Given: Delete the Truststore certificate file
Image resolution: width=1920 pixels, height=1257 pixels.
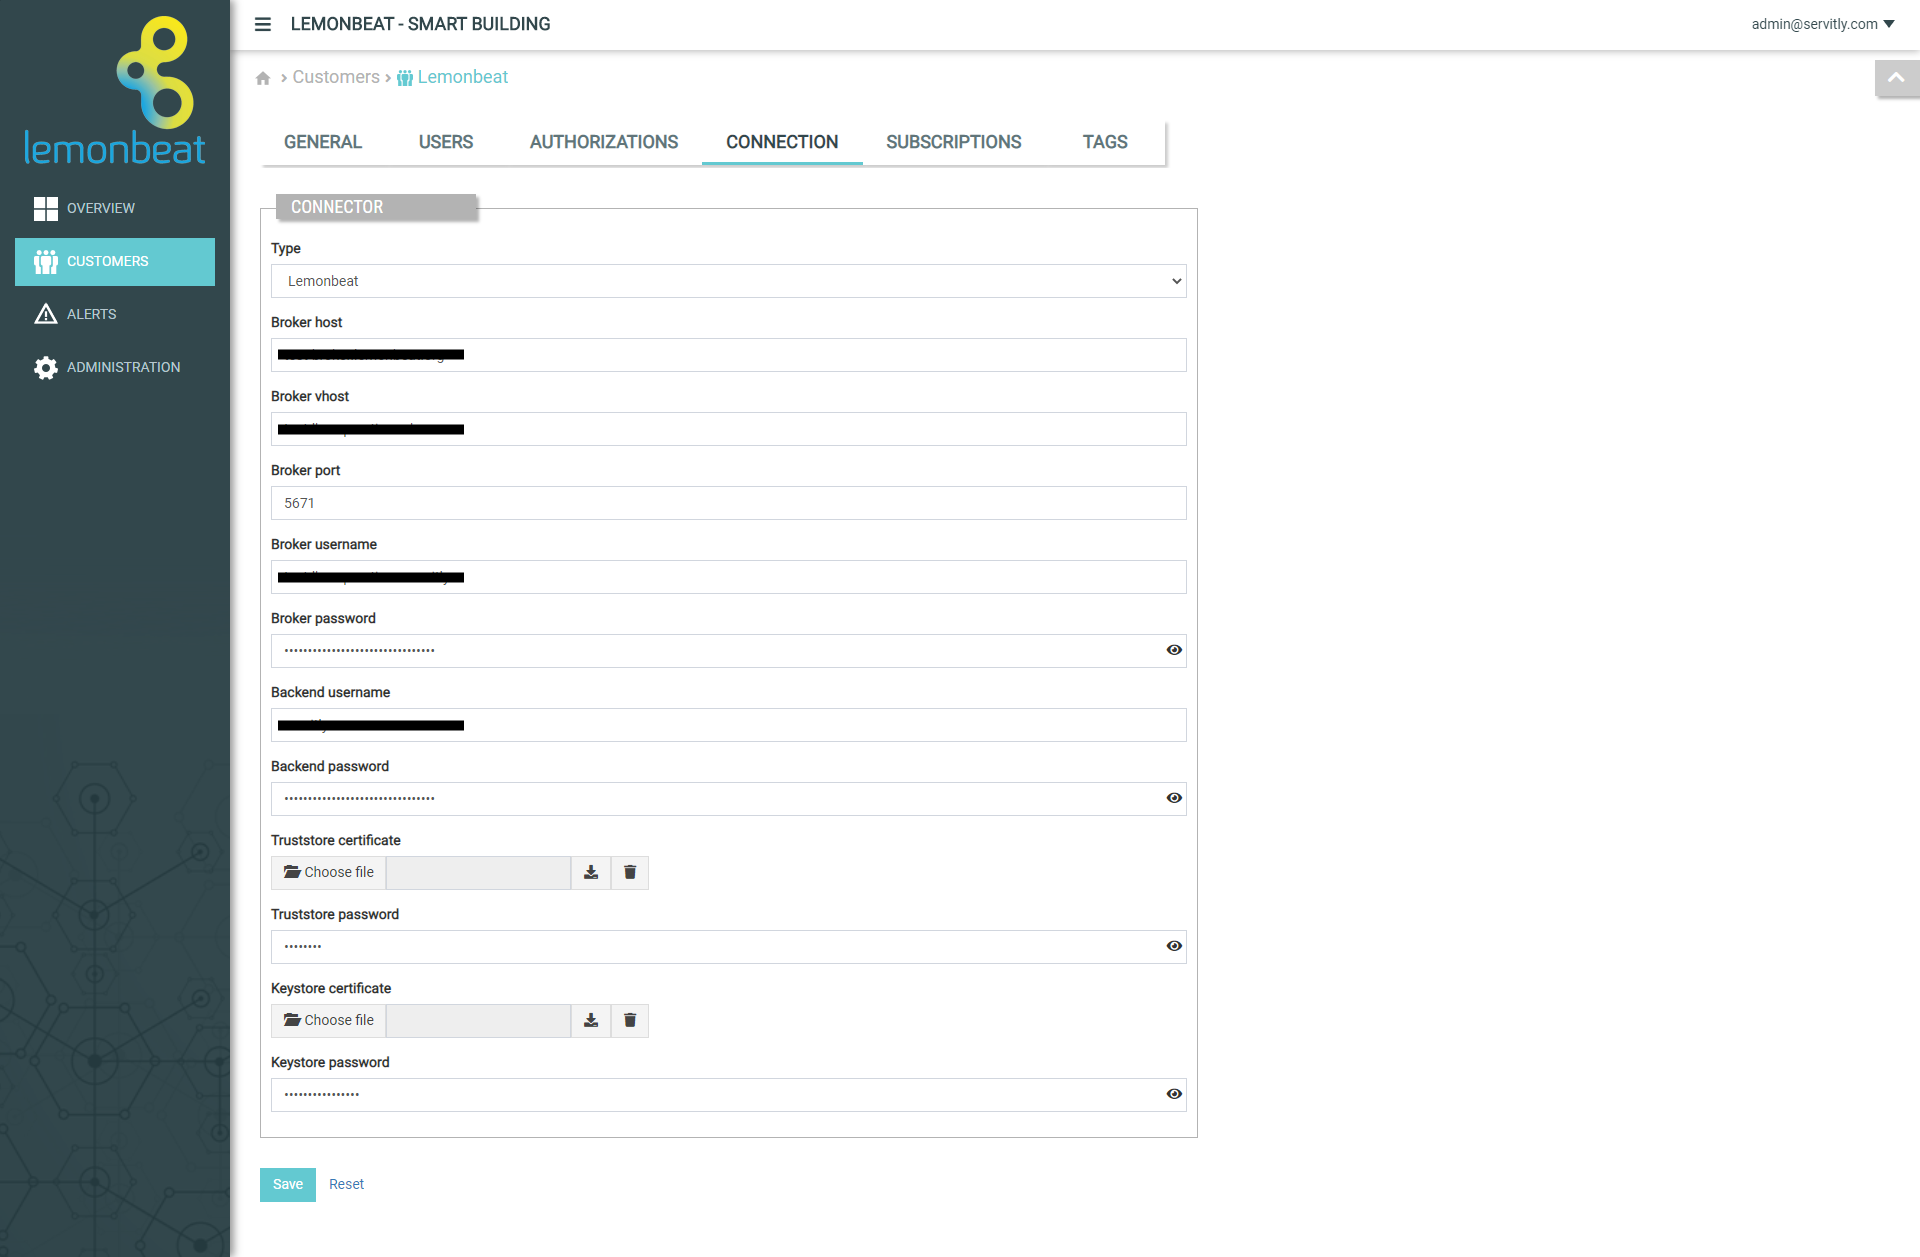Looking at the screenshot, I should (630, 873).
